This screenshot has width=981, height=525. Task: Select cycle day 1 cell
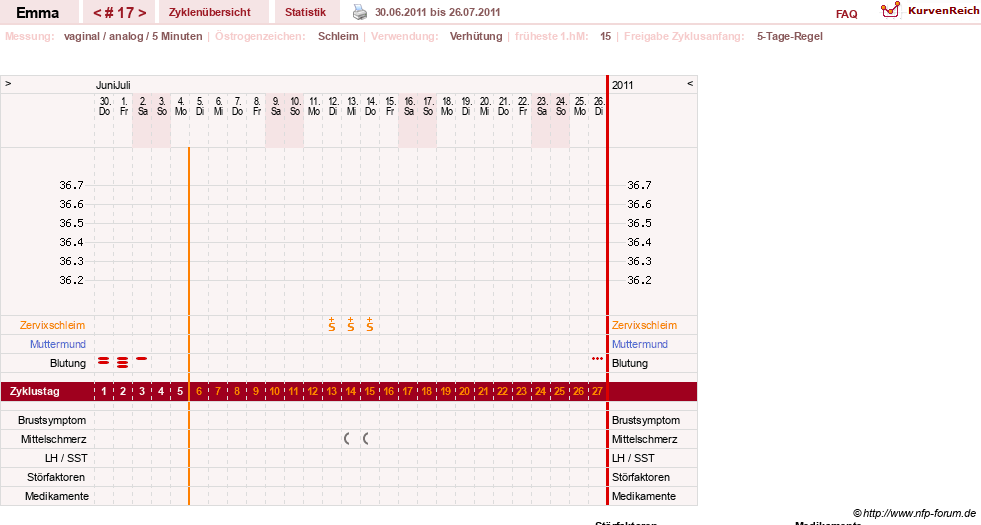pos(104,391)
